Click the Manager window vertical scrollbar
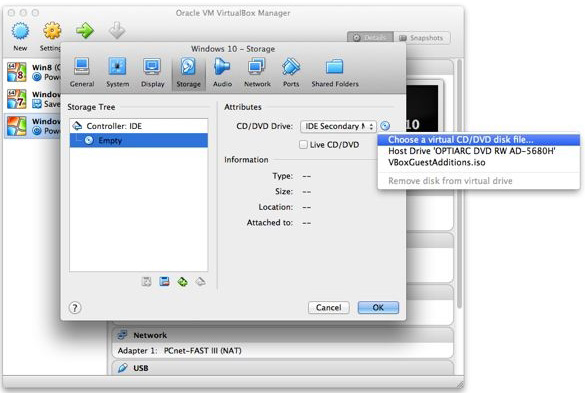The height and width of the screenshot is (393, 585). pos(459,183)
